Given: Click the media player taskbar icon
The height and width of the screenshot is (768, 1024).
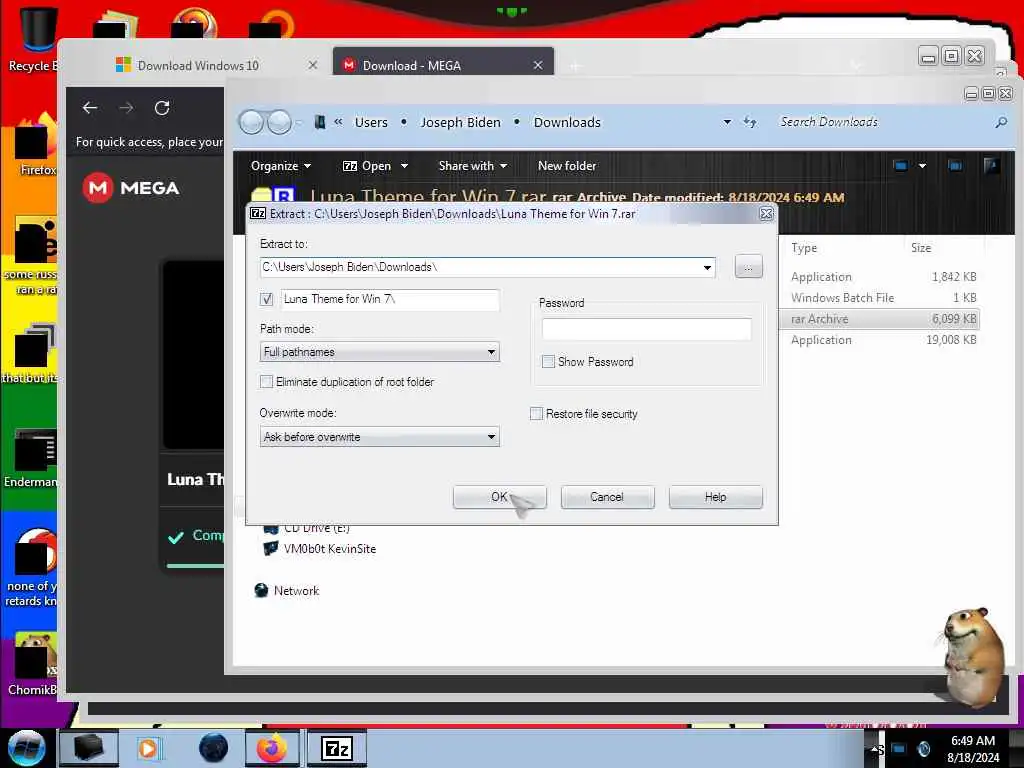Looking at the screenshot, I should pyautogui.click(x=148, y=748).
